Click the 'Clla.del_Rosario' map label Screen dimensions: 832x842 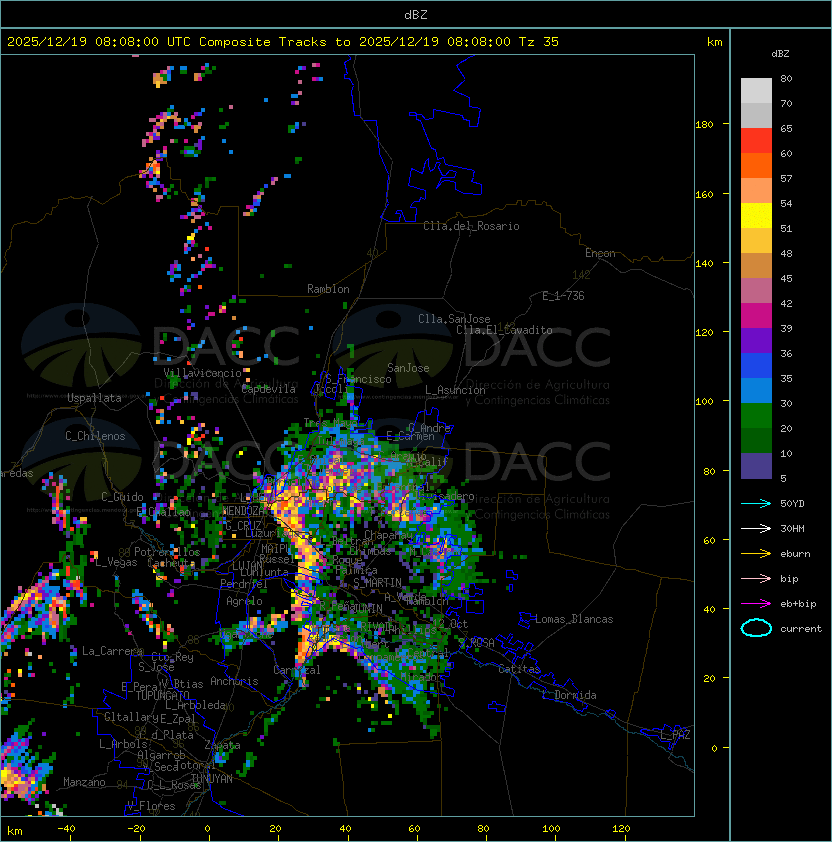click(x=471, y=226)
